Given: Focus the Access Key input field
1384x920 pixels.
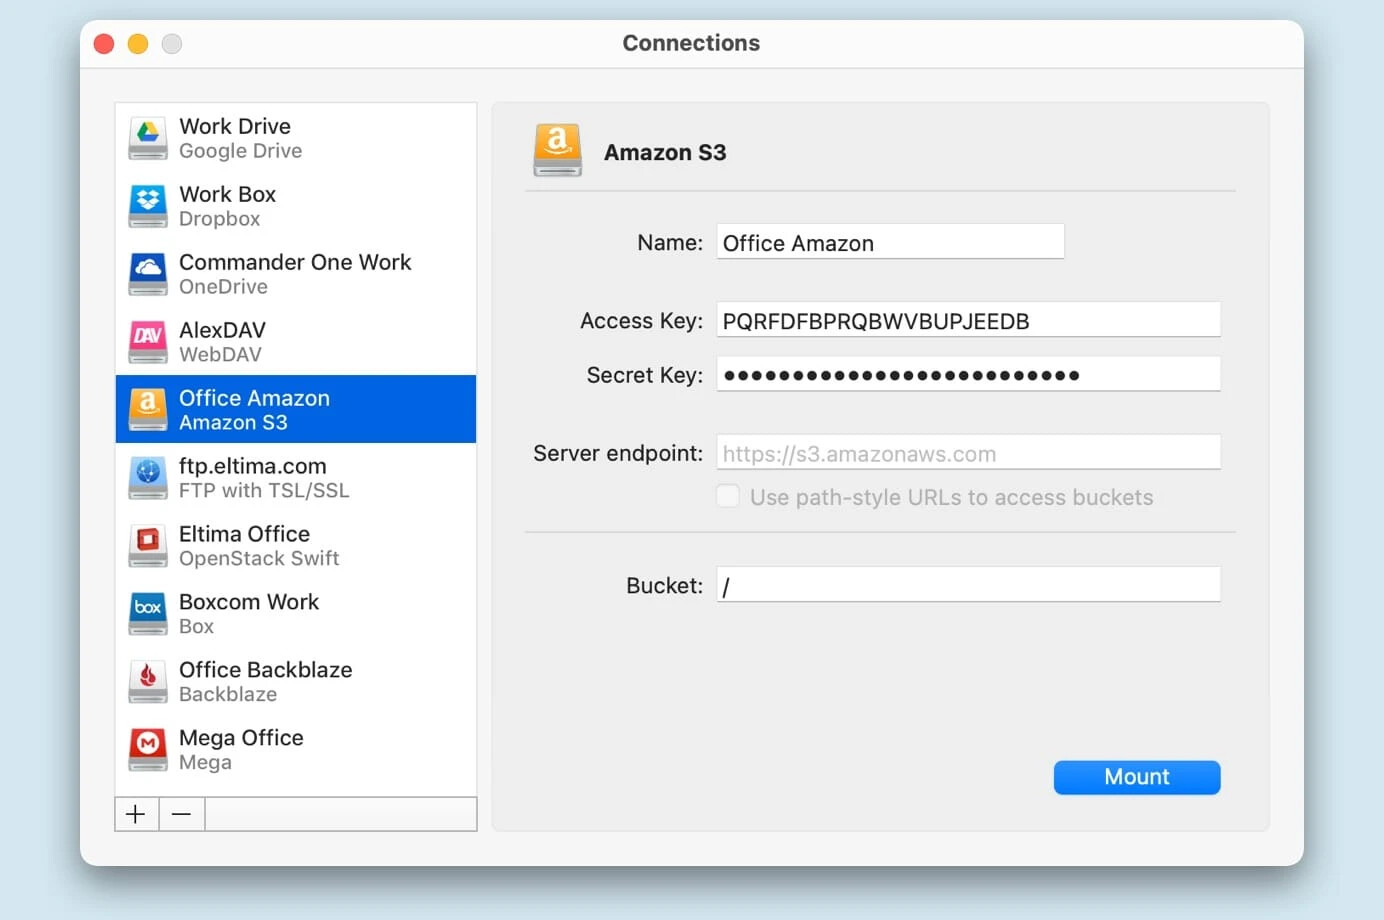Looking at the screenshot, I should click(967, 321).
